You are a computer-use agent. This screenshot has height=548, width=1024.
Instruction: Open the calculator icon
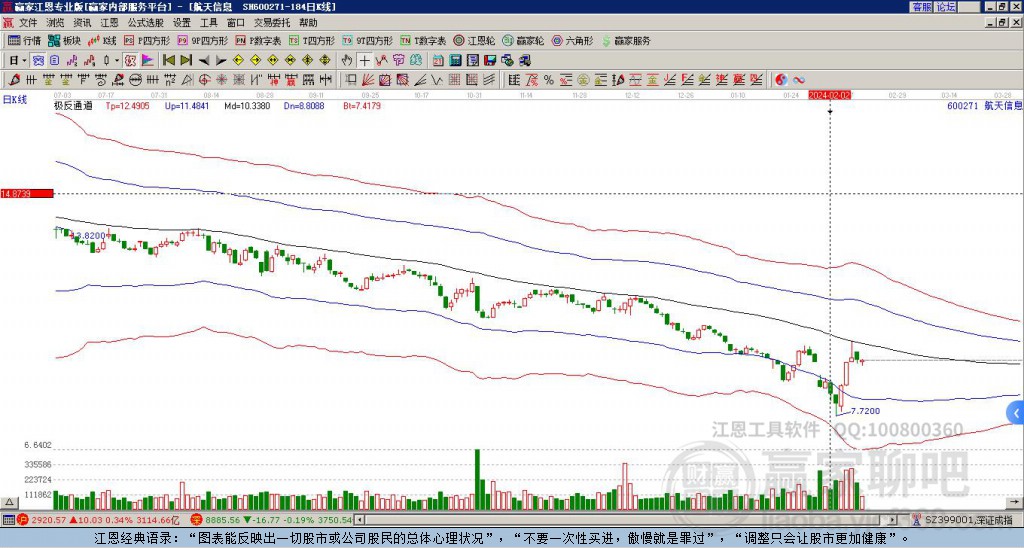click(455, 61)
